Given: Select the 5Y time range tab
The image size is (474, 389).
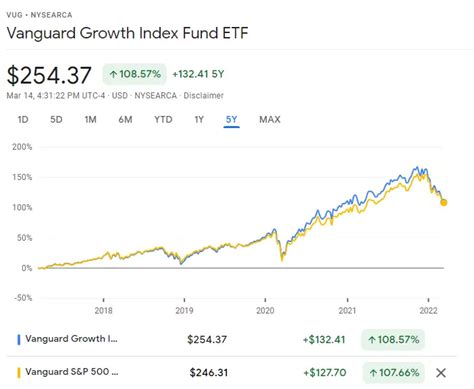Looking at the screenshot, I should [232, 119].
